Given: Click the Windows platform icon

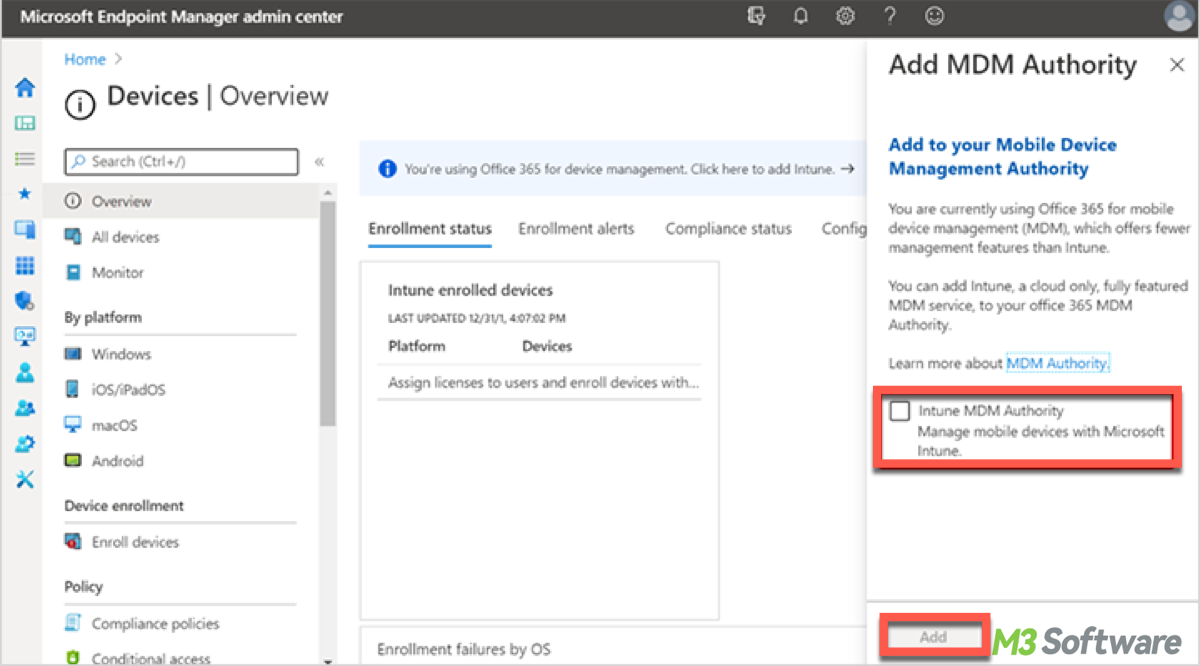Looking at the screenshot, I should coord(73,354).
